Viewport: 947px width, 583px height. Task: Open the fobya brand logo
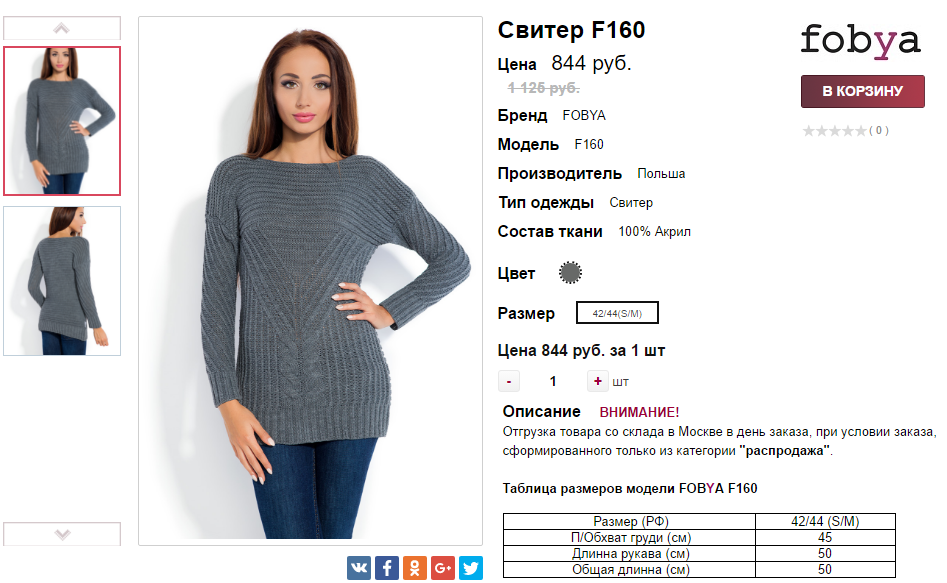861,41
